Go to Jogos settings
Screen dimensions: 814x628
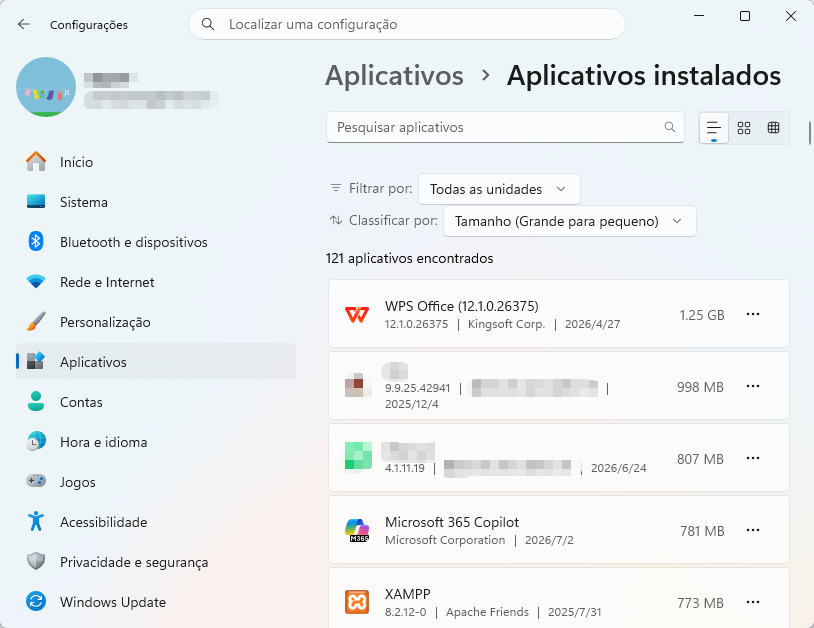(x=156, y=482)
